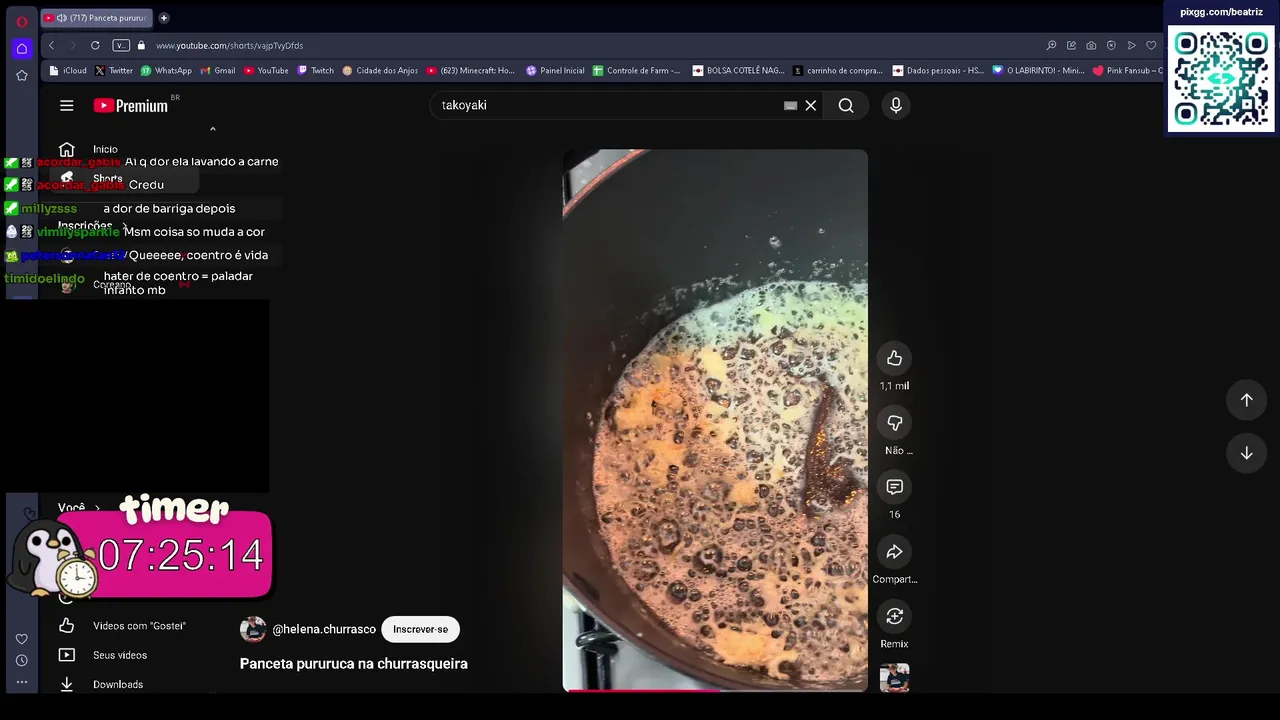
Task: Click the helena.churrasco channel avatar
Action: tap(253, 629)
